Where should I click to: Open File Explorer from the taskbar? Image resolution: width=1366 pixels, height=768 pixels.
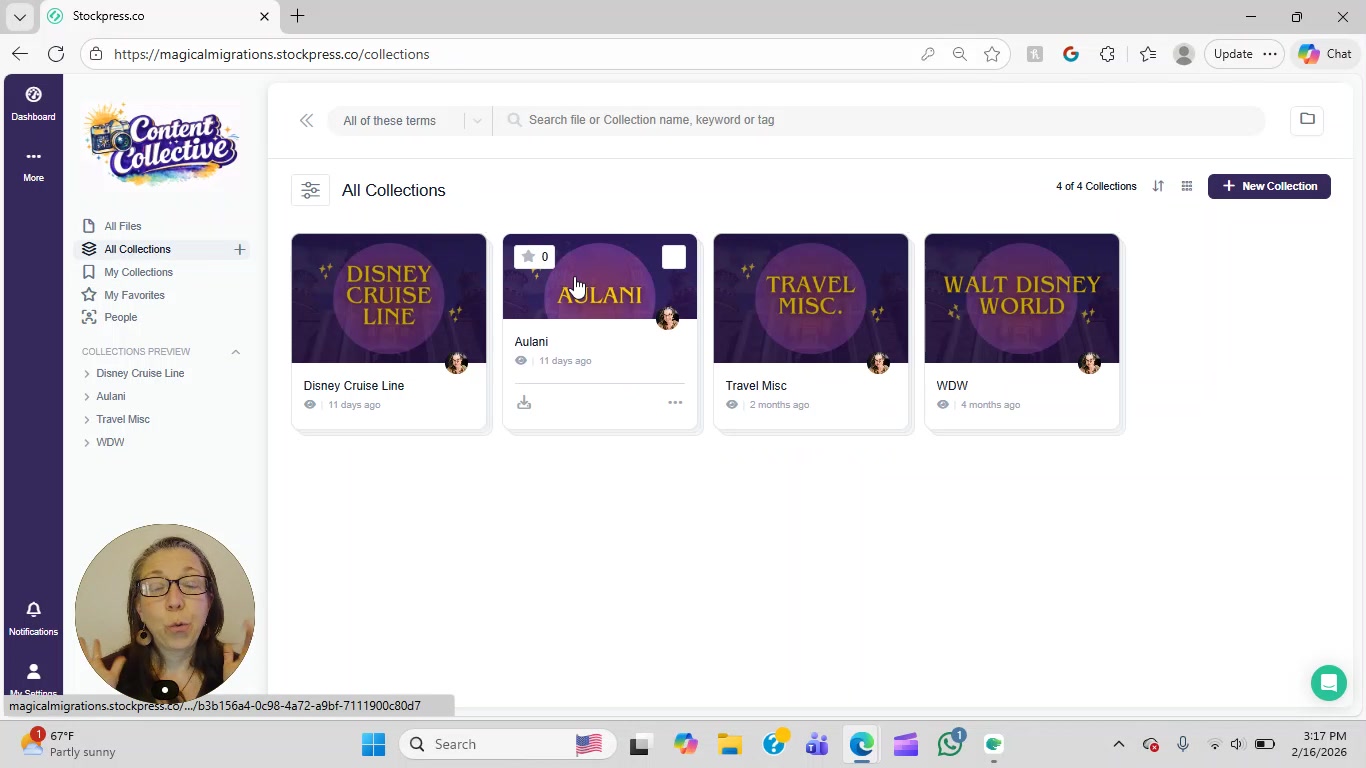coord(729,744)
